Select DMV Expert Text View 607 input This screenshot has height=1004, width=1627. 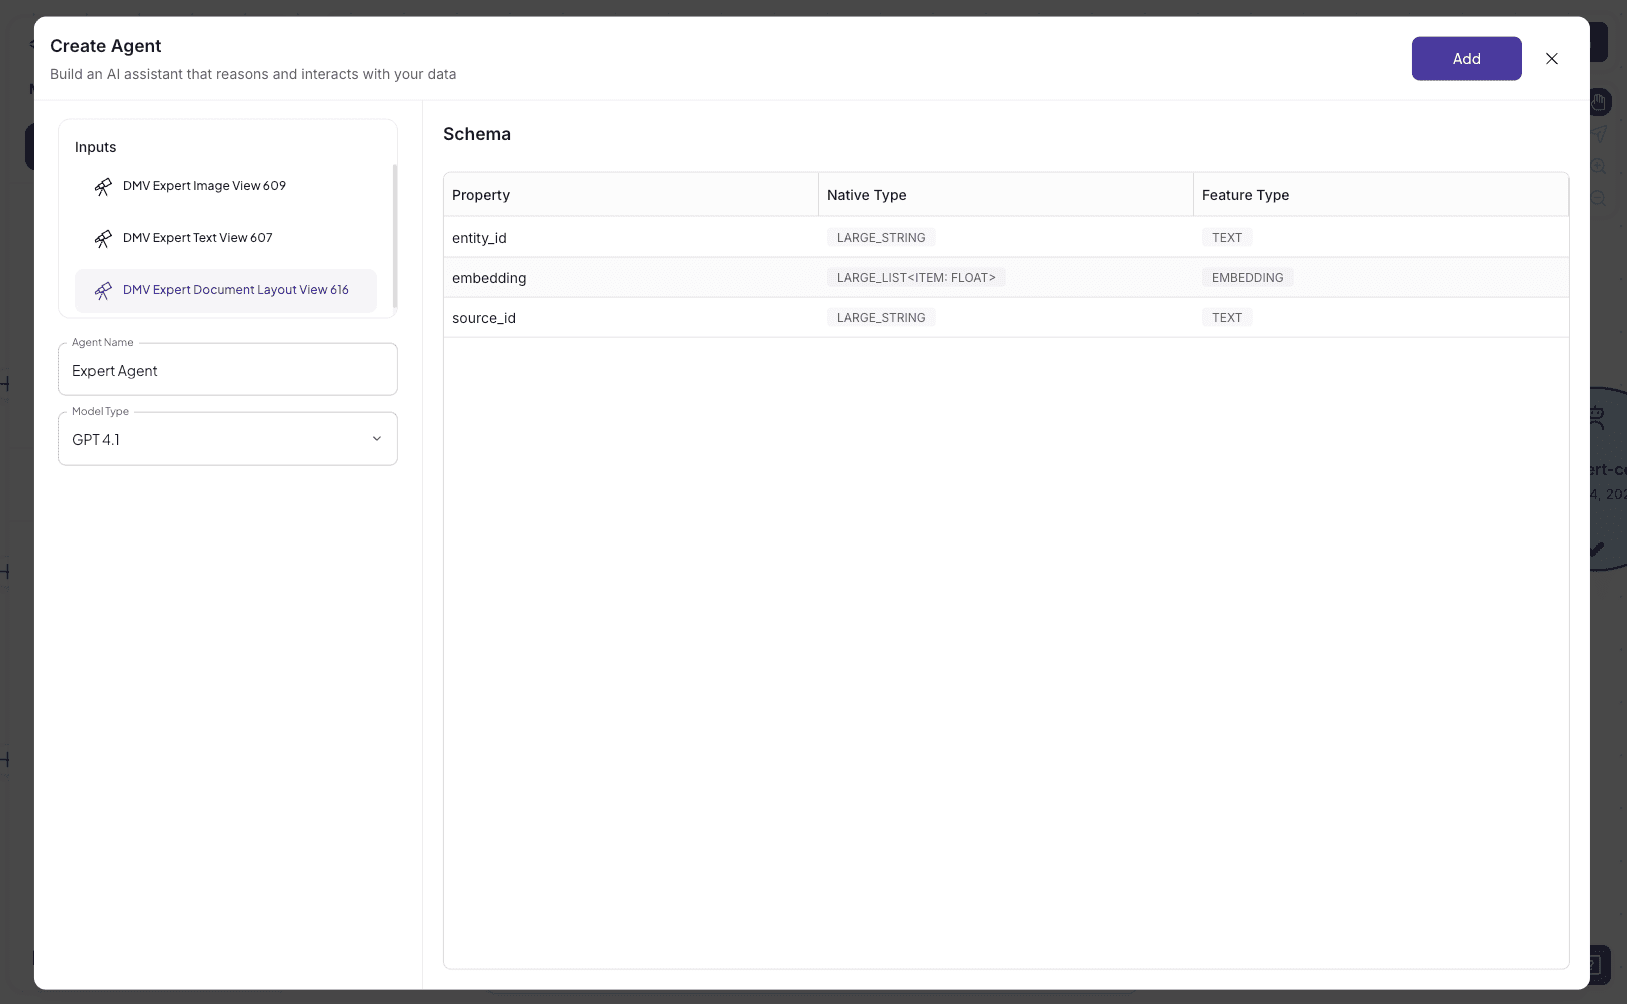coord(226,238)
